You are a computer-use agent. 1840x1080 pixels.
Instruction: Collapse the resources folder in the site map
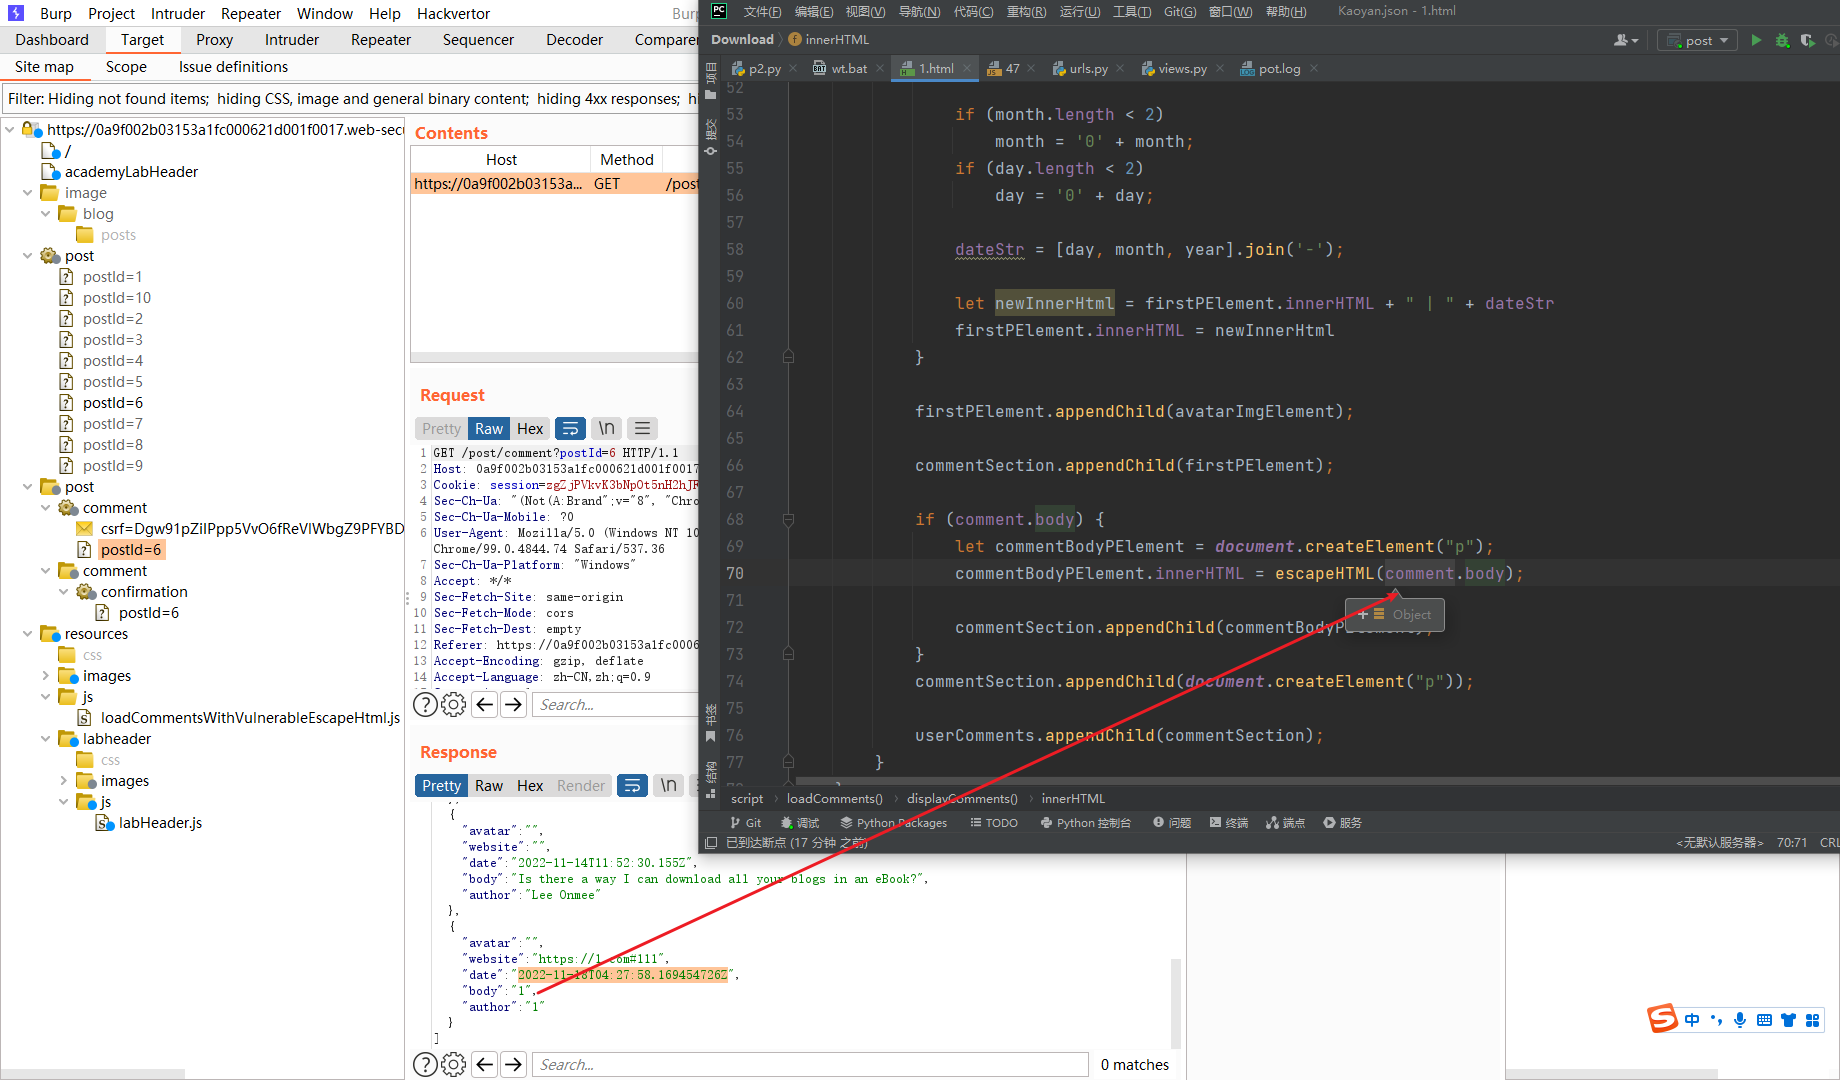pyautogui.click(x=29, y=633)
